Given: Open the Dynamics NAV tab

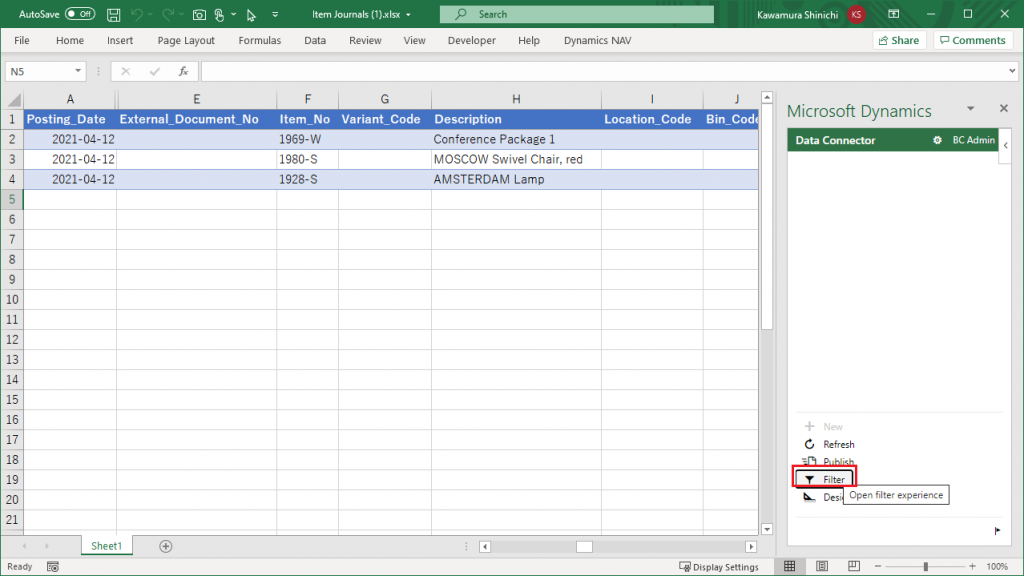Looking at the screenshot, I should click(598, 40).
